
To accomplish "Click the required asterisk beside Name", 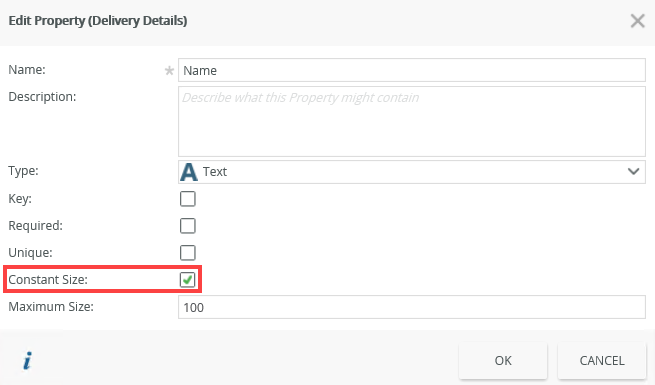I will click(x=169, y=71).
